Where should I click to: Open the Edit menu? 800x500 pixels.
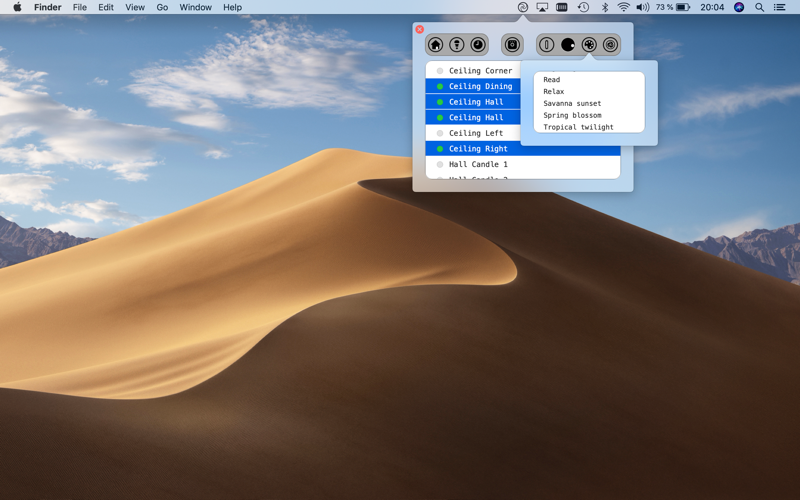tap(106, 7)
